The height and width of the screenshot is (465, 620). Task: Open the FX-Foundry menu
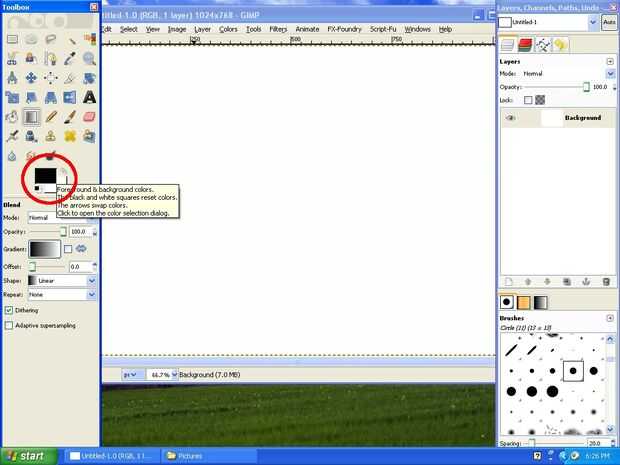pyautogui.click(x=344, y=29)
